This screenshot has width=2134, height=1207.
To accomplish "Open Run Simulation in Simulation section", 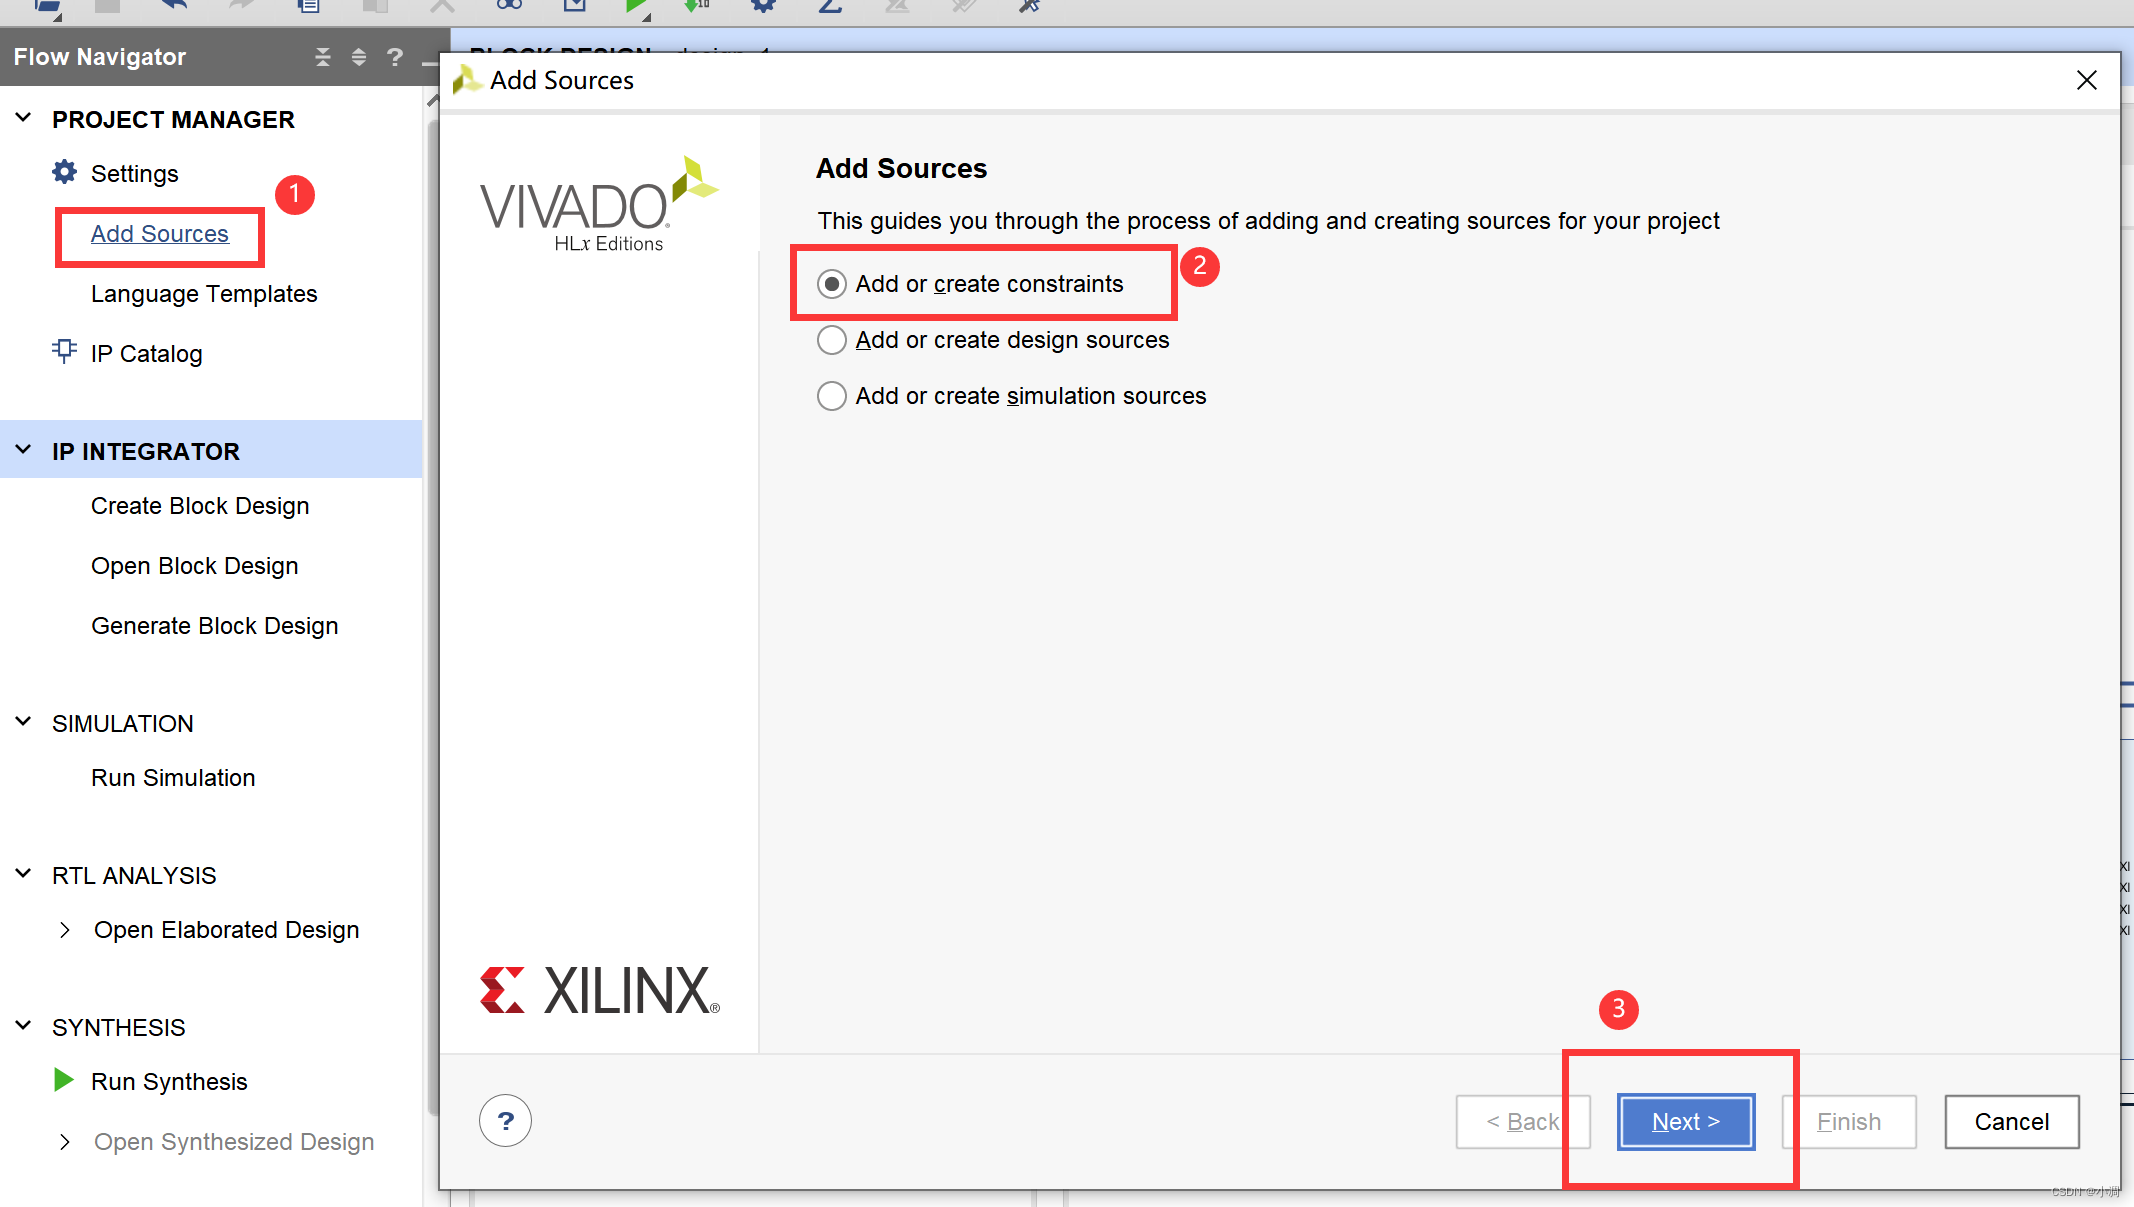I will click(170, 778).
